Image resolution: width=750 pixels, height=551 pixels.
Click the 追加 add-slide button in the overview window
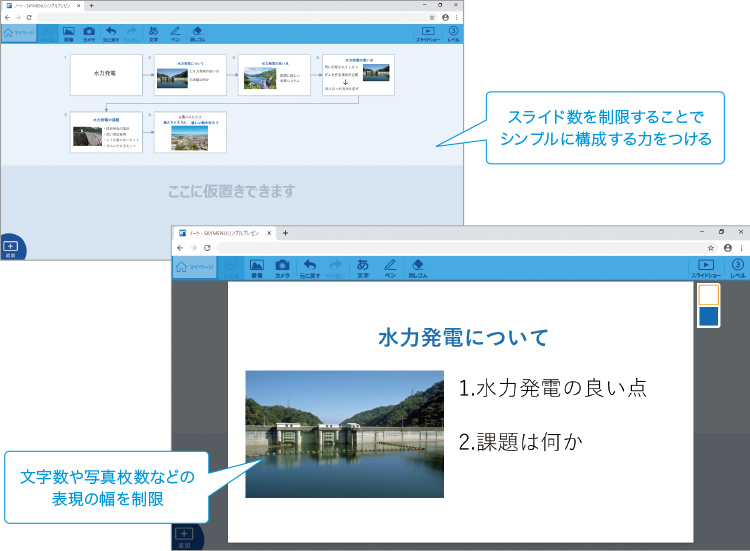click(11, 247)
